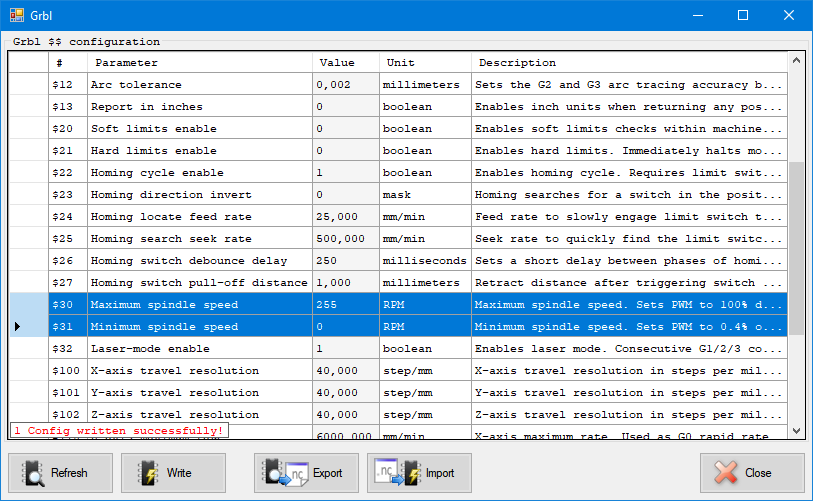
Task: Click the Description column header
Action: coord(629,63)
